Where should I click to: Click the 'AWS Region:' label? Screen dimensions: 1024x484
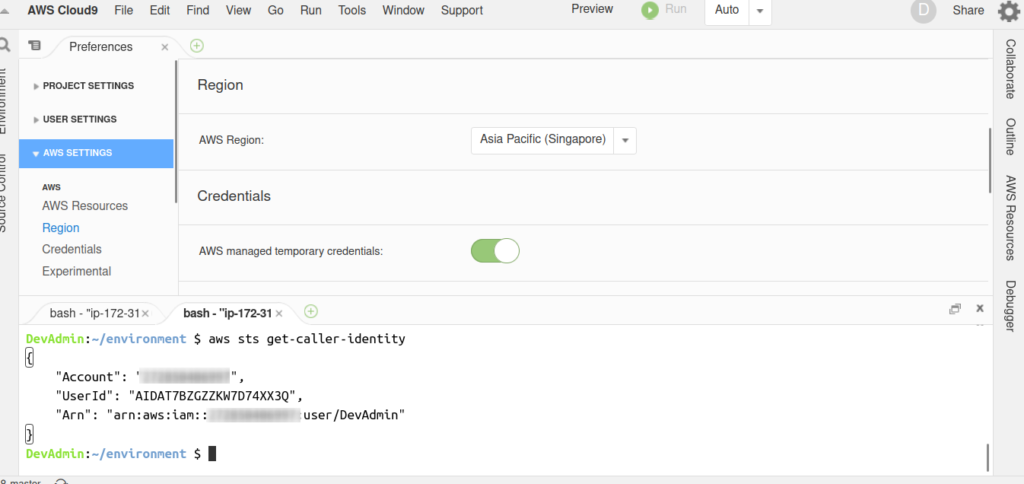click(231, 140)
